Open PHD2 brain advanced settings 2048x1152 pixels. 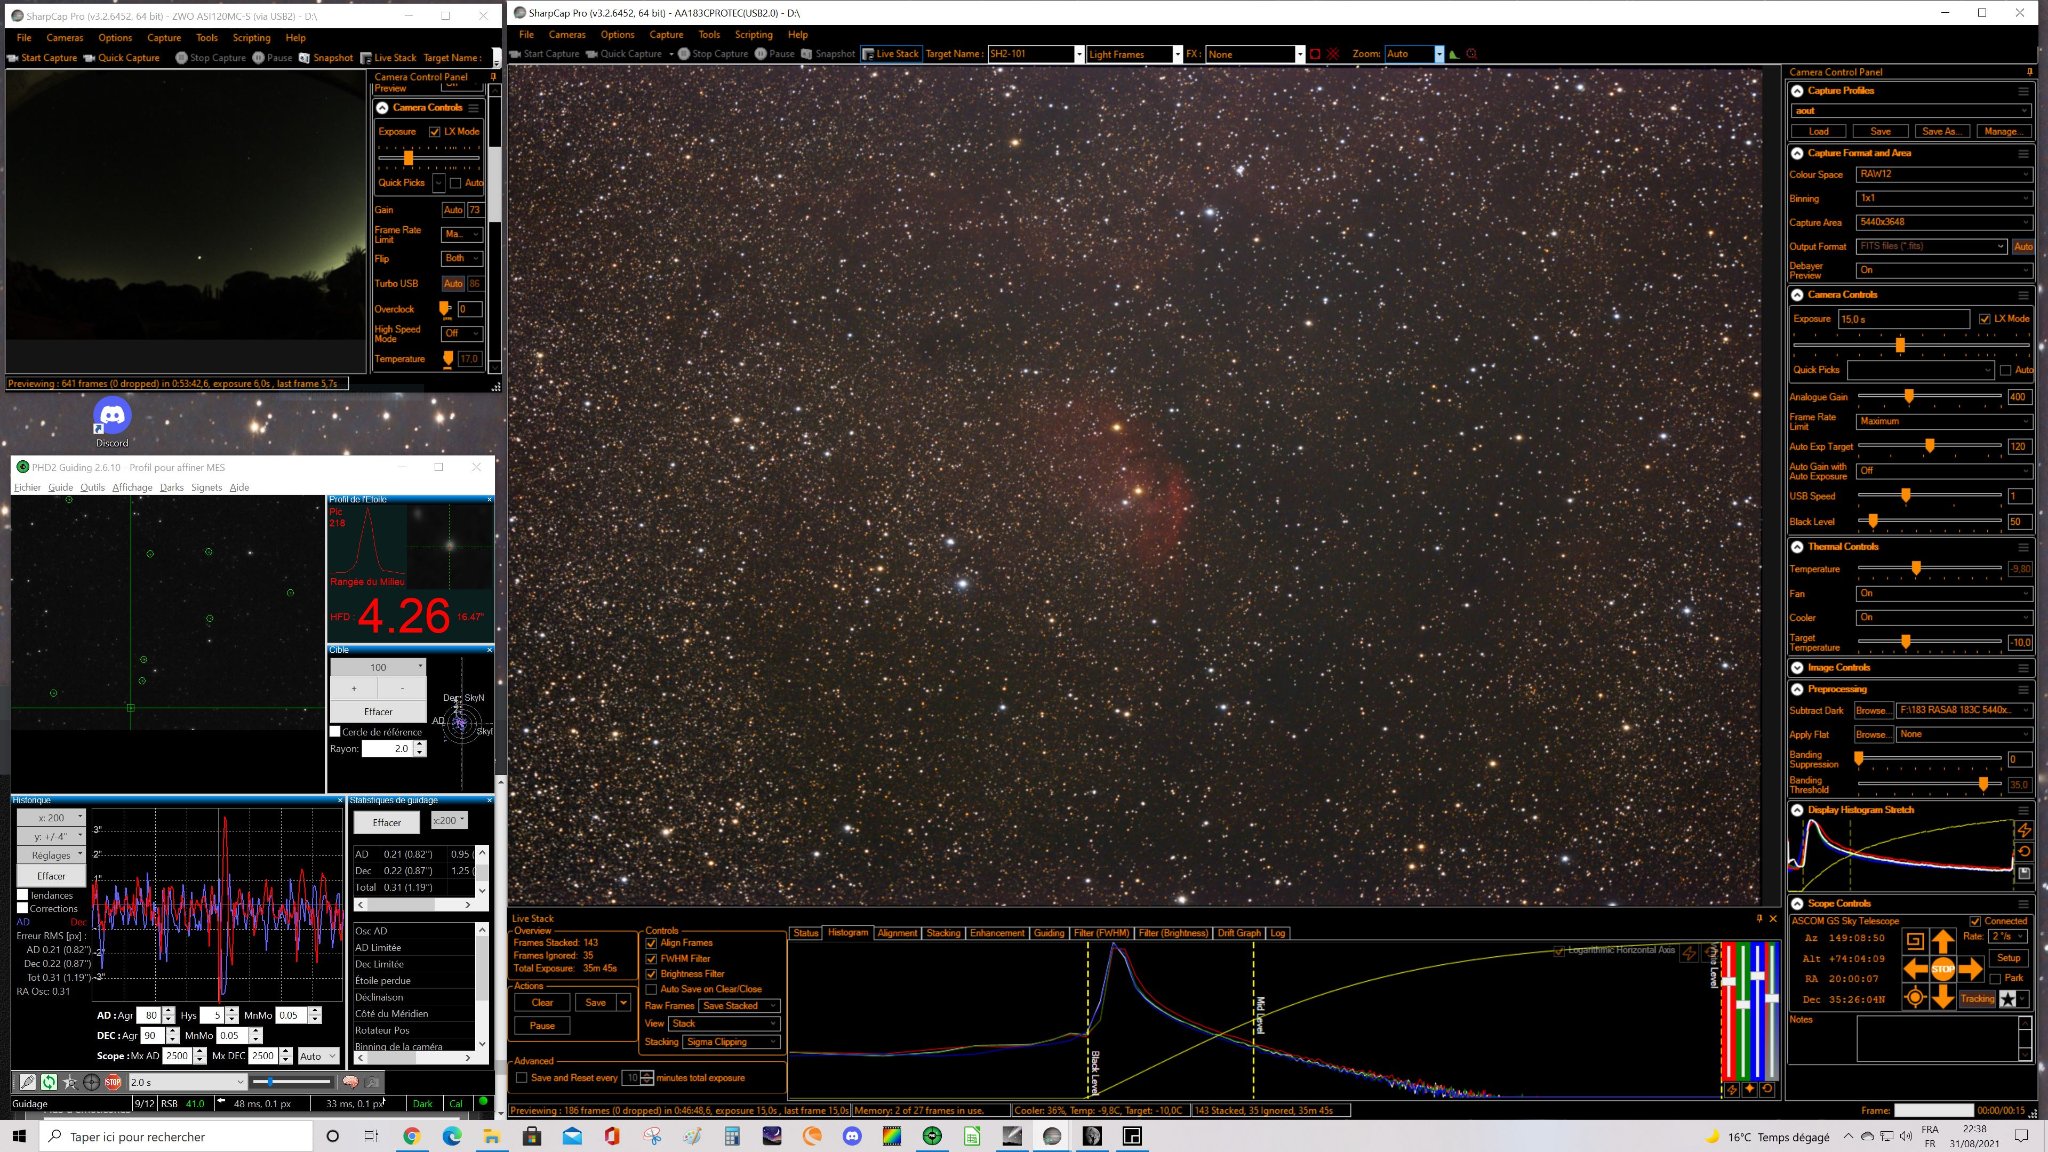pos(350,1082)
